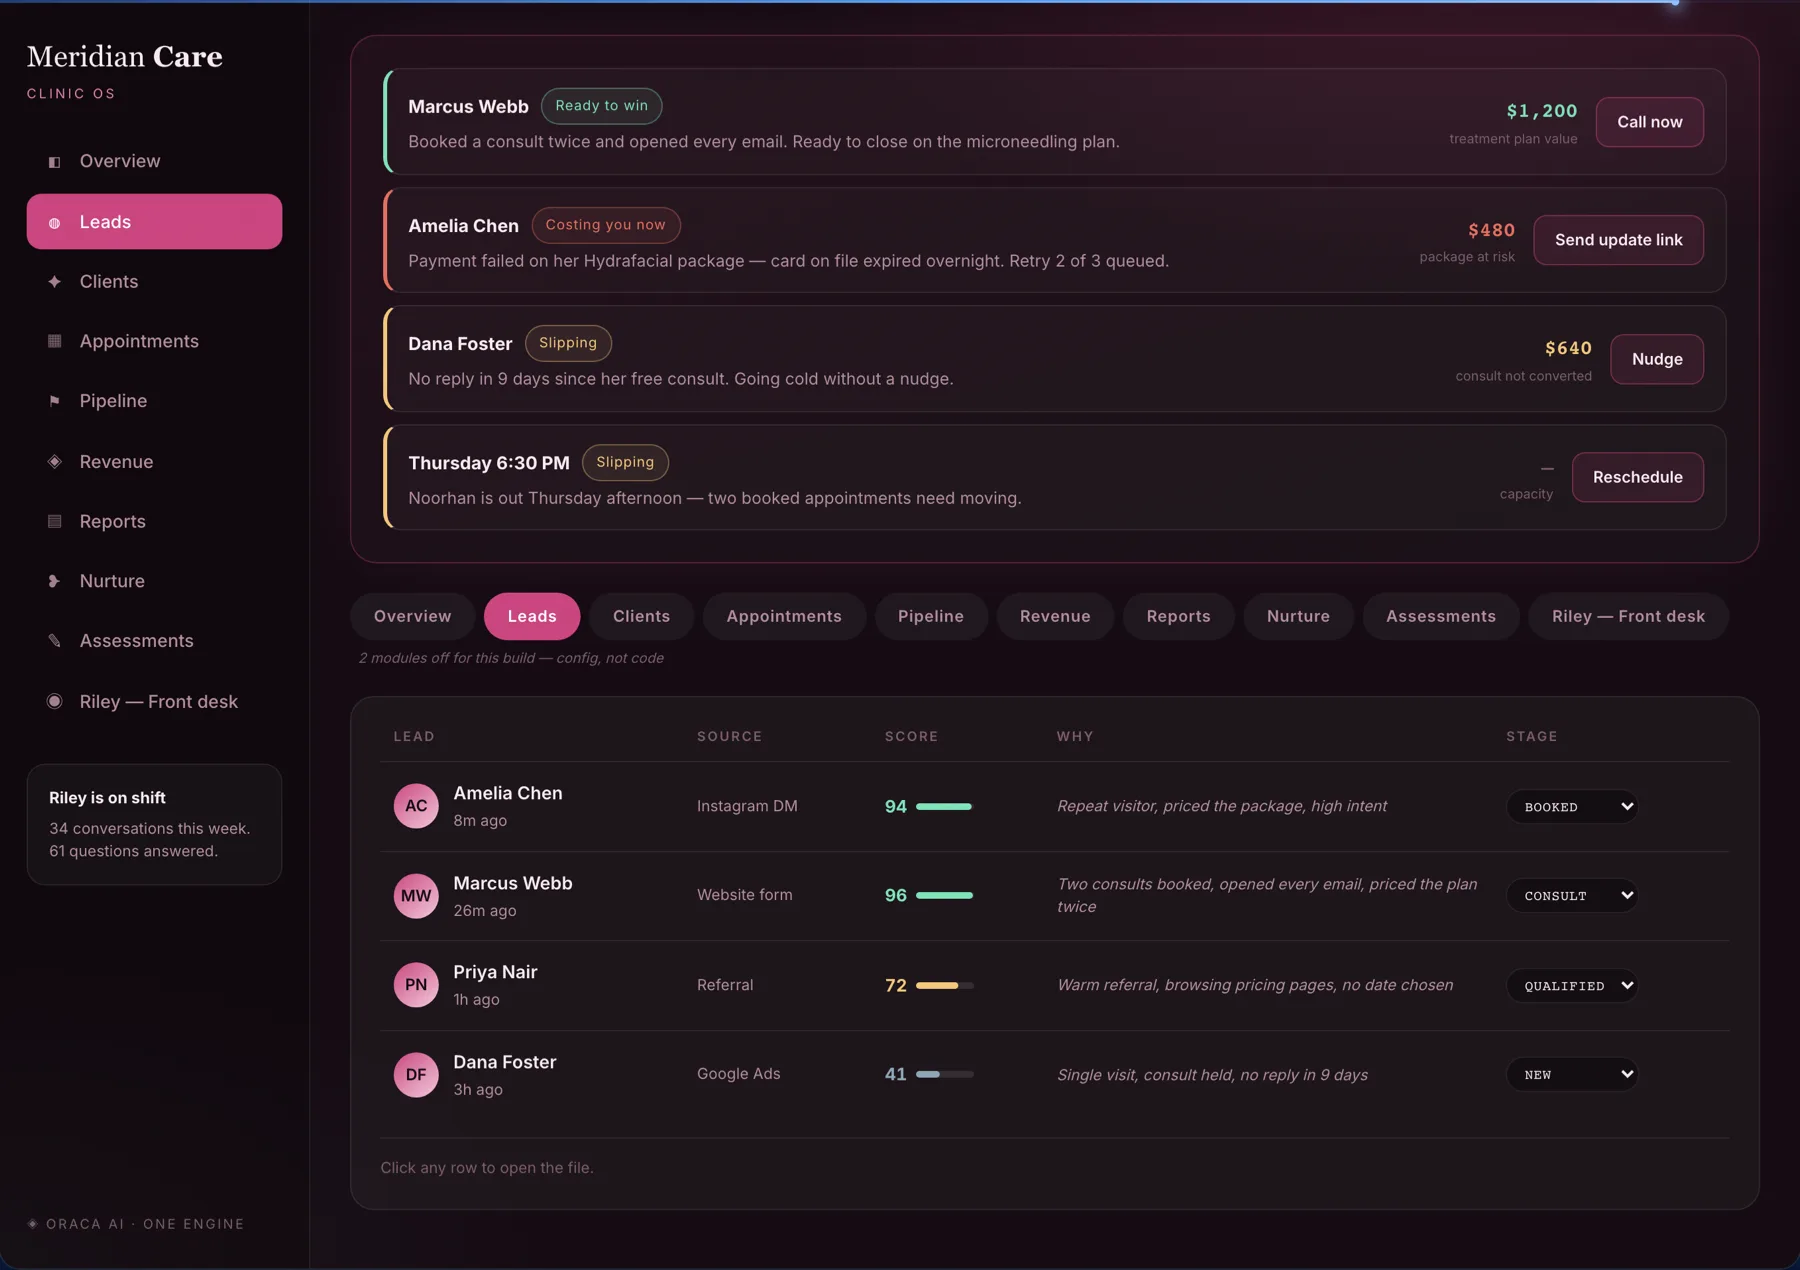
Task: Click Marcus Webb's MW avatar
Action: (x=416, y=896)
